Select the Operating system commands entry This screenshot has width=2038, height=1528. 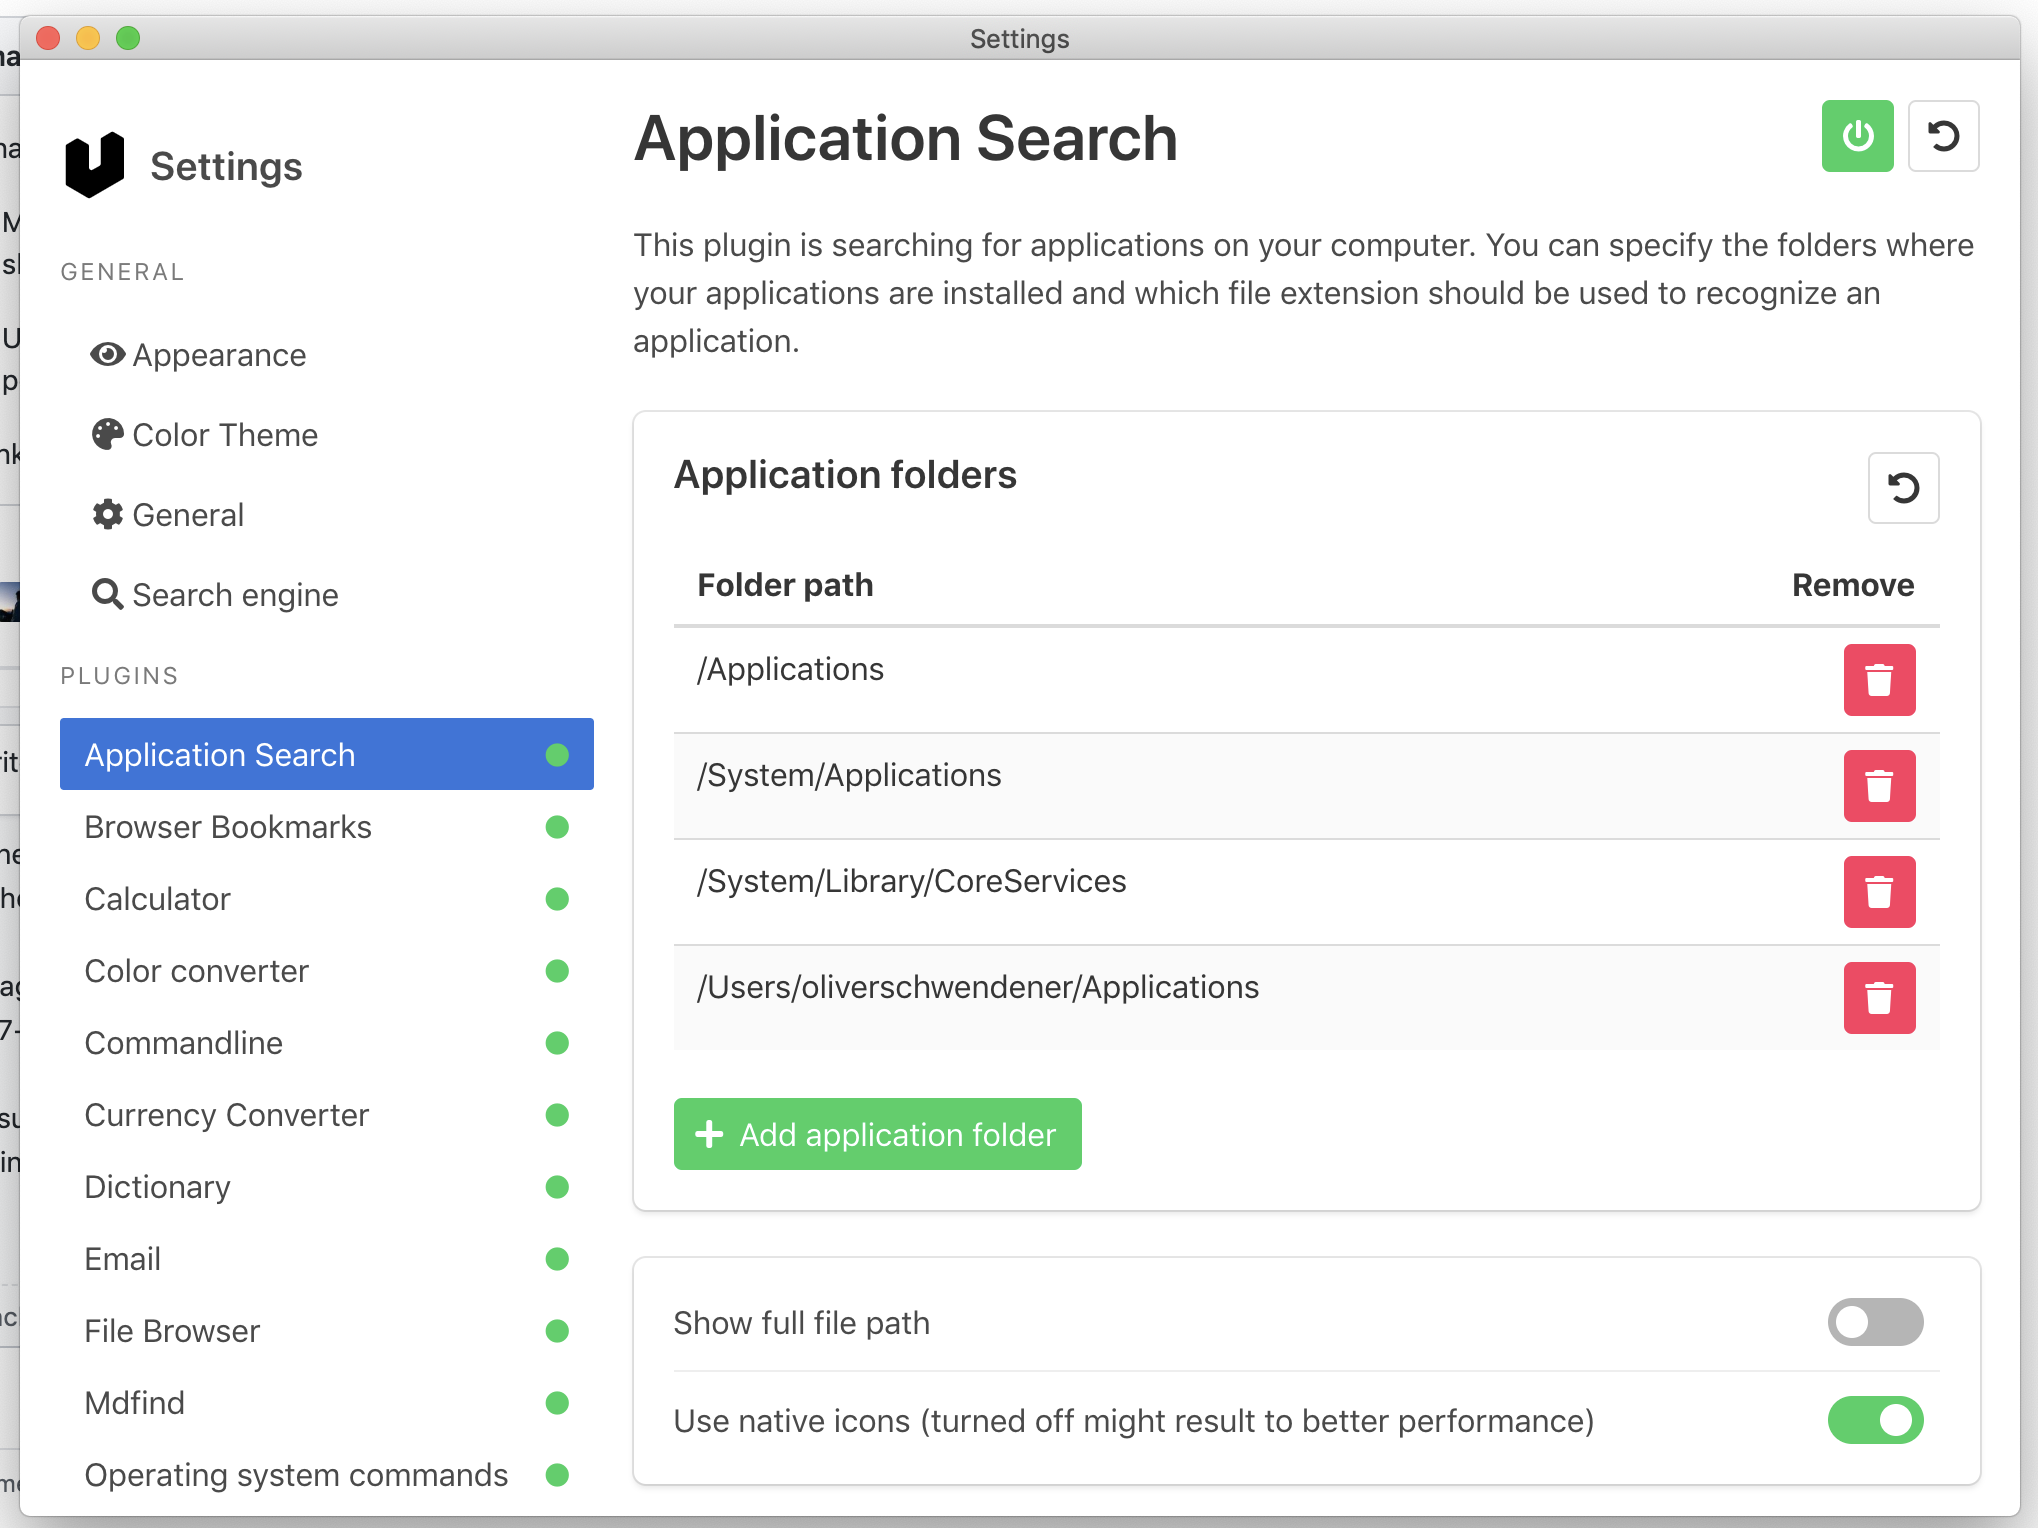296,1475
